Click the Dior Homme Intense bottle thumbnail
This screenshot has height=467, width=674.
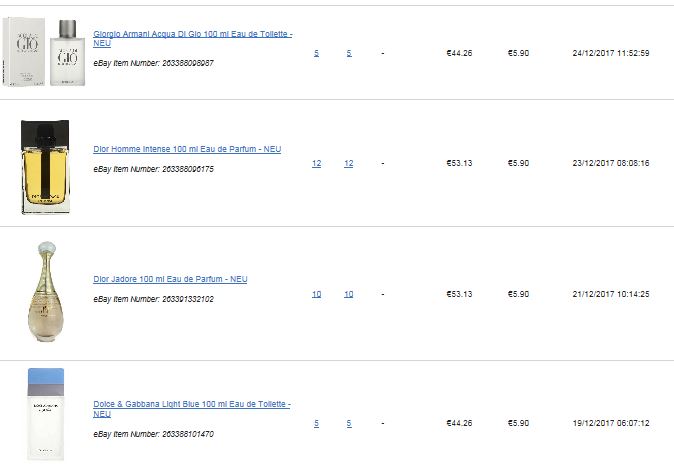point(45,167)
